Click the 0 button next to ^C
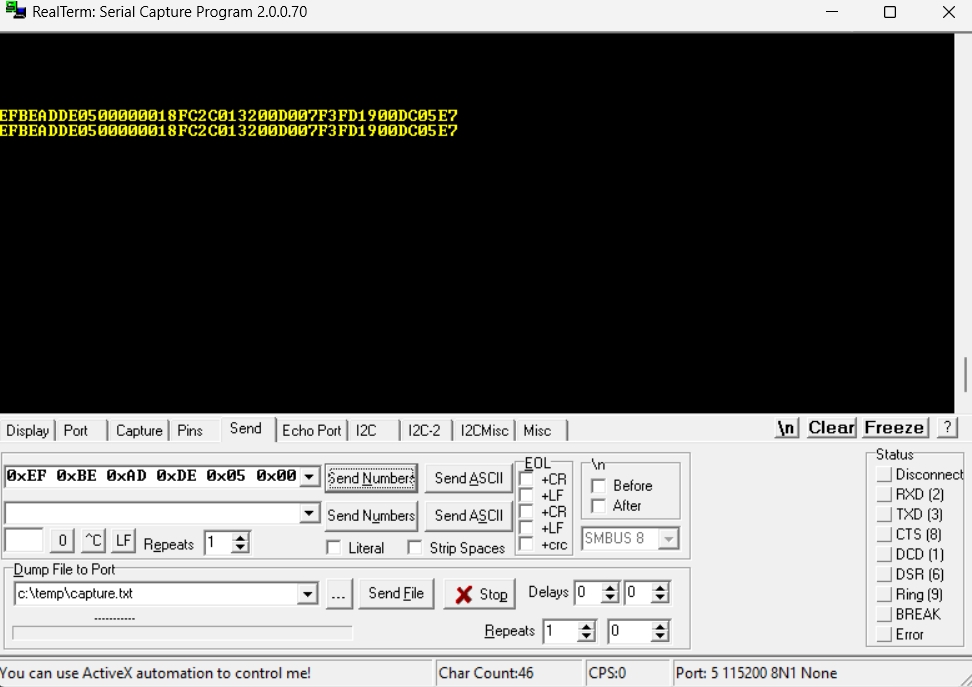972x687 pixels. (x=62, y=541)
